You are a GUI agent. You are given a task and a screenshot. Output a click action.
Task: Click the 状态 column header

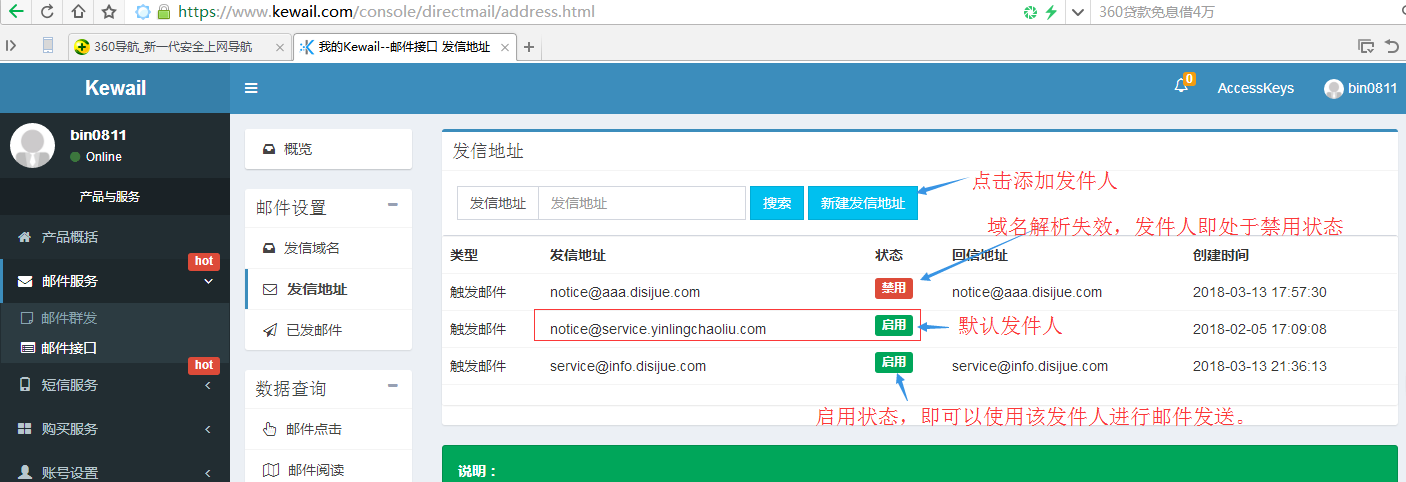pos(889,255)
